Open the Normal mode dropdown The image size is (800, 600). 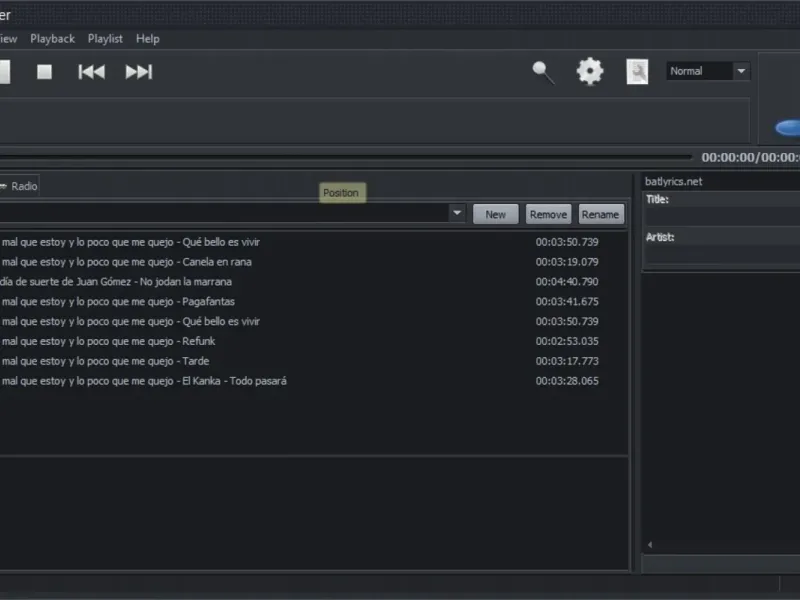pyautogui.click(x=708, y=71)
